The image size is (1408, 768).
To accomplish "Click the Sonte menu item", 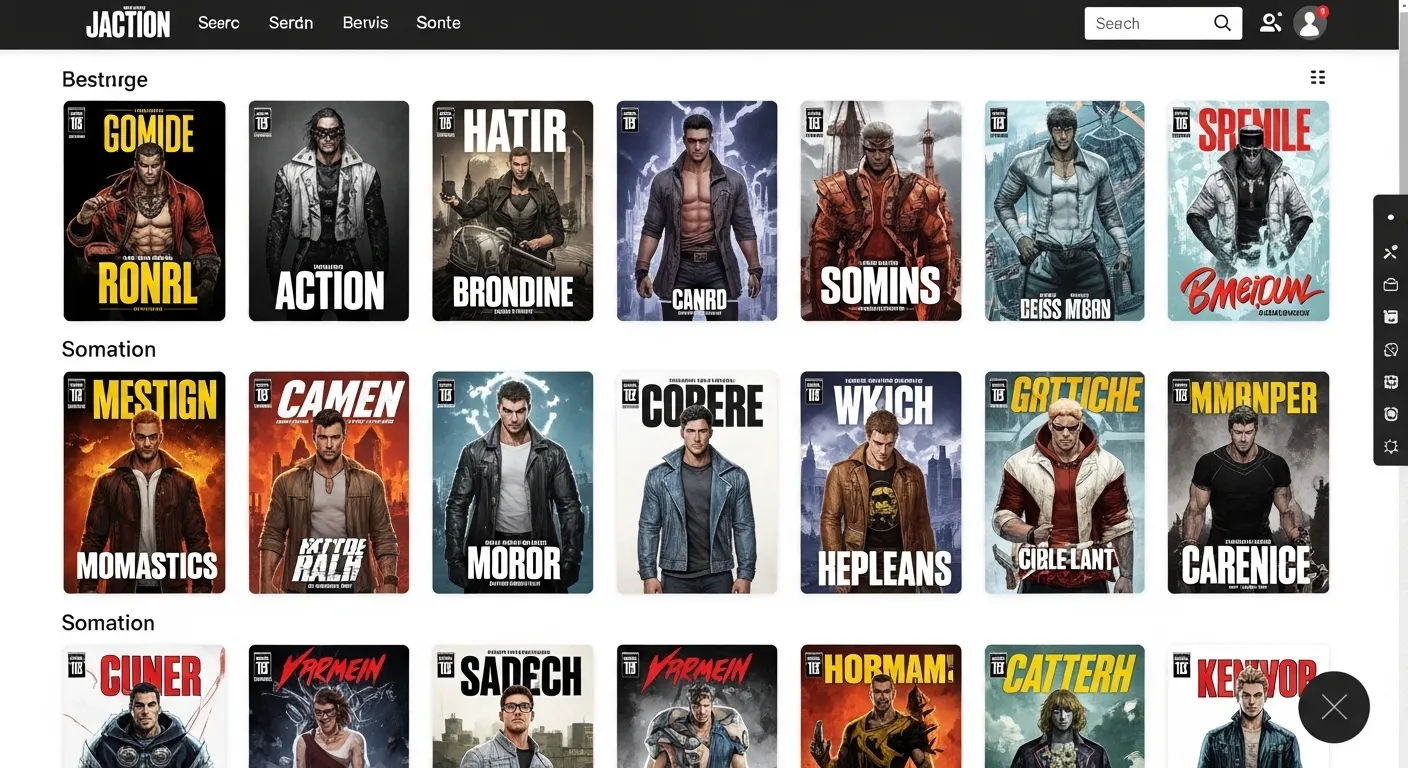I will pyautogui.click(x=438, y=23).
